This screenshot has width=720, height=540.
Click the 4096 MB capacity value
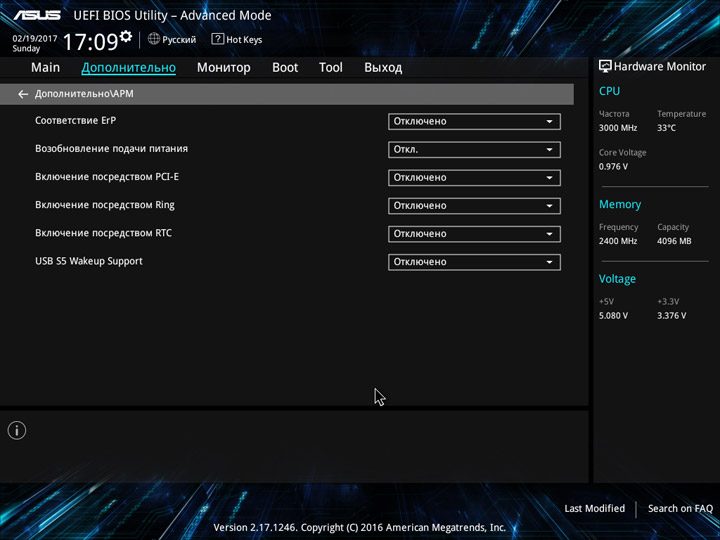674,241
